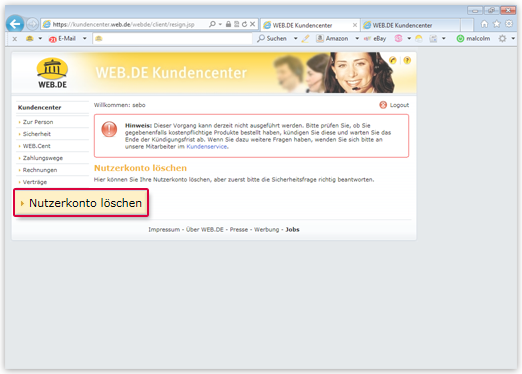522x374 pixels.
Task: Go back with the browser back arrow
Action: point(15,24)
